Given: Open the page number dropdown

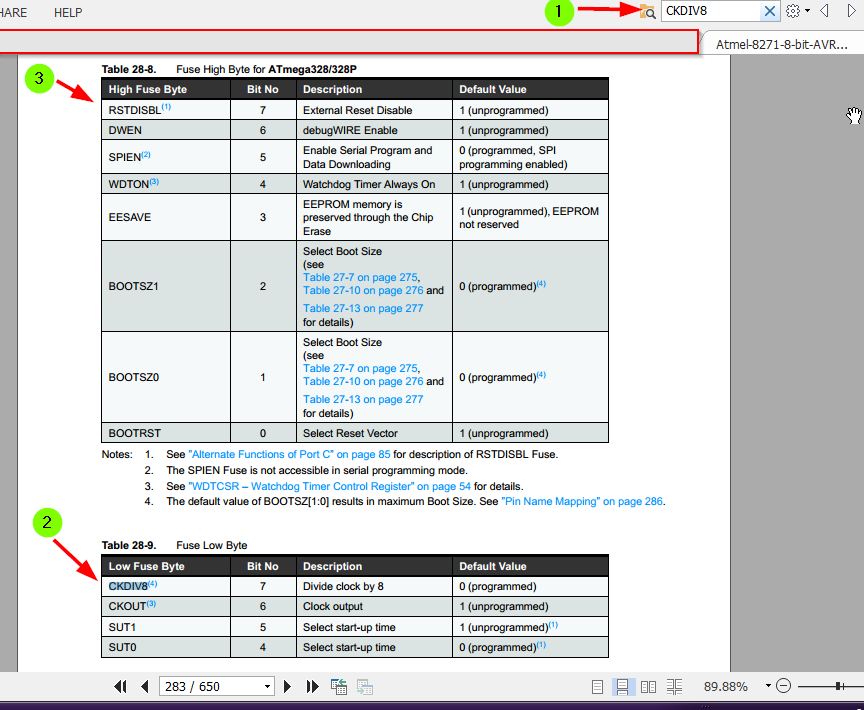Looking at the screenshot, I should pos(267,686).
